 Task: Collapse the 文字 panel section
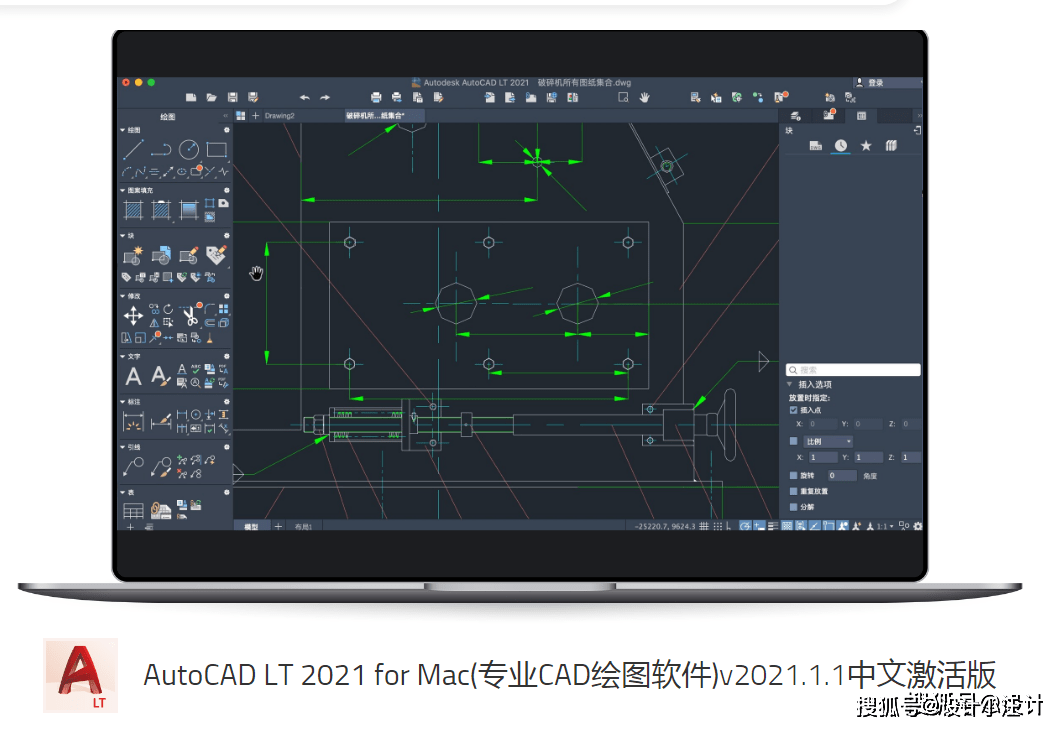[122, 357]
